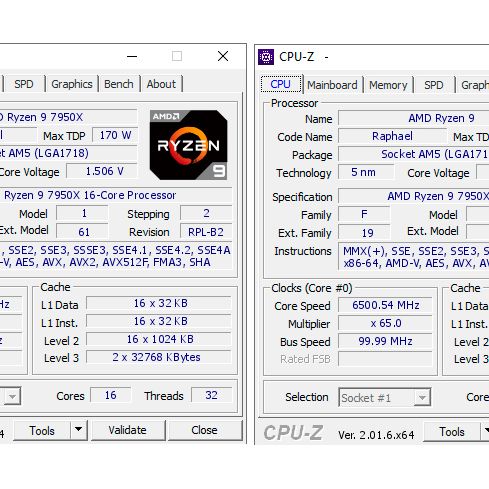Open the SPD tab in left window
Image resolution: width=489 pixels, height=489 pixels.
pyautogui.click(x=24, y=84)
